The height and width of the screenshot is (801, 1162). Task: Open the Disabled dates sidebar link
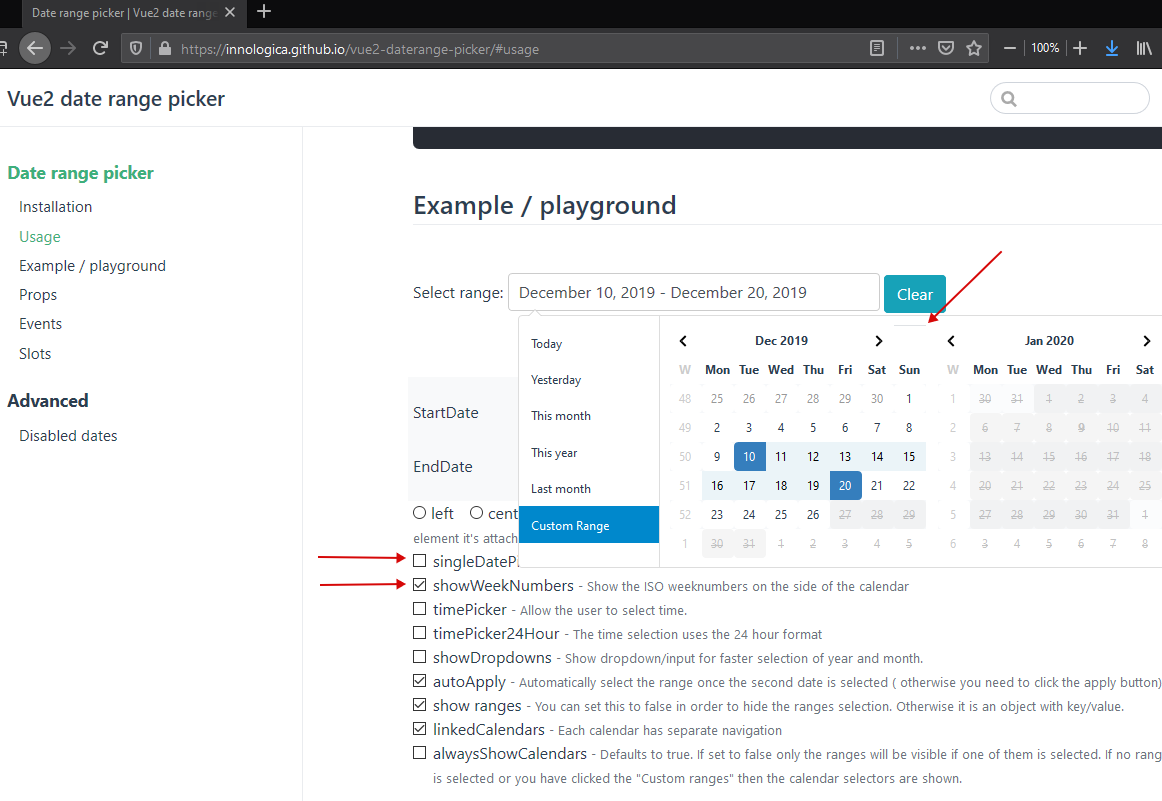pyautogui.click(x=68, y=435)
